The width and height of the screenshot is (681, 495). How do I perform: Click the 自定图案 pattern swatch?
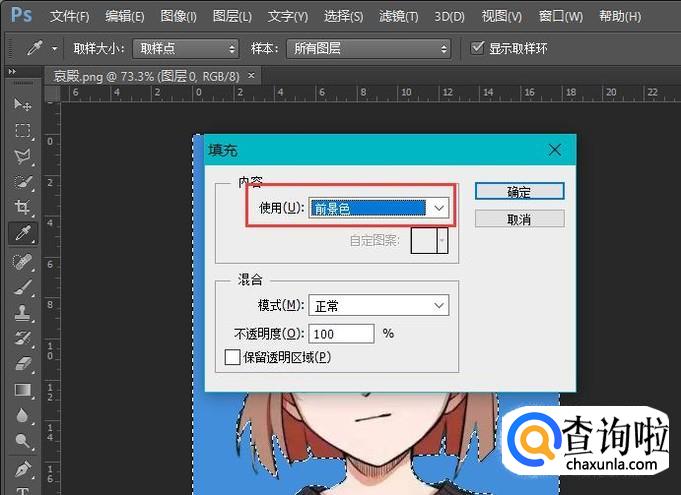[424, 241]
